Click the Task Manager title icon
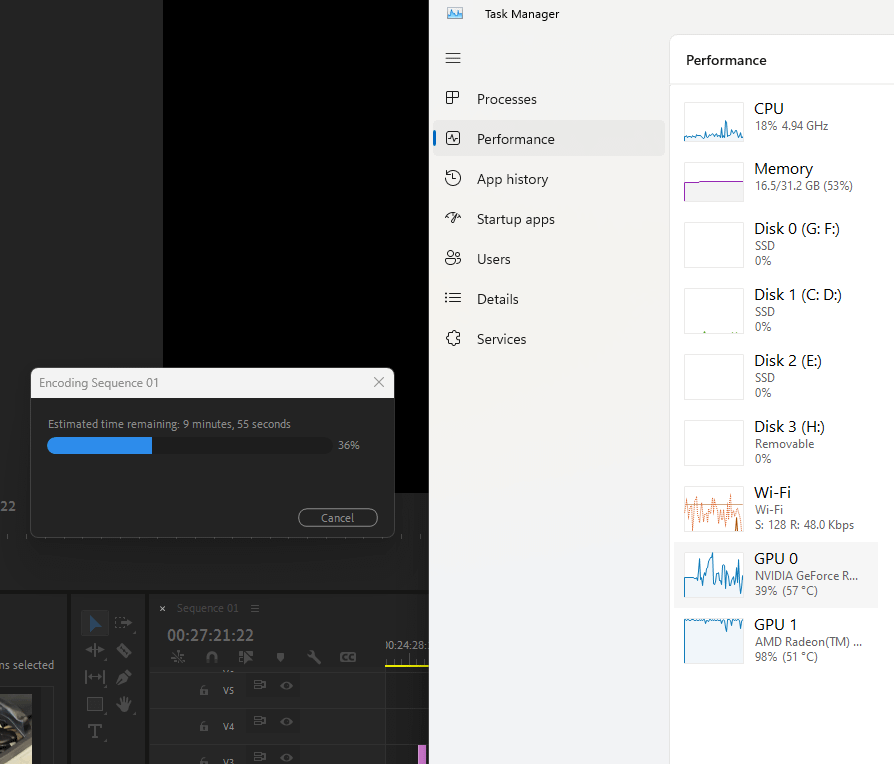The image size is (894, 764). (x=455, y=13)
